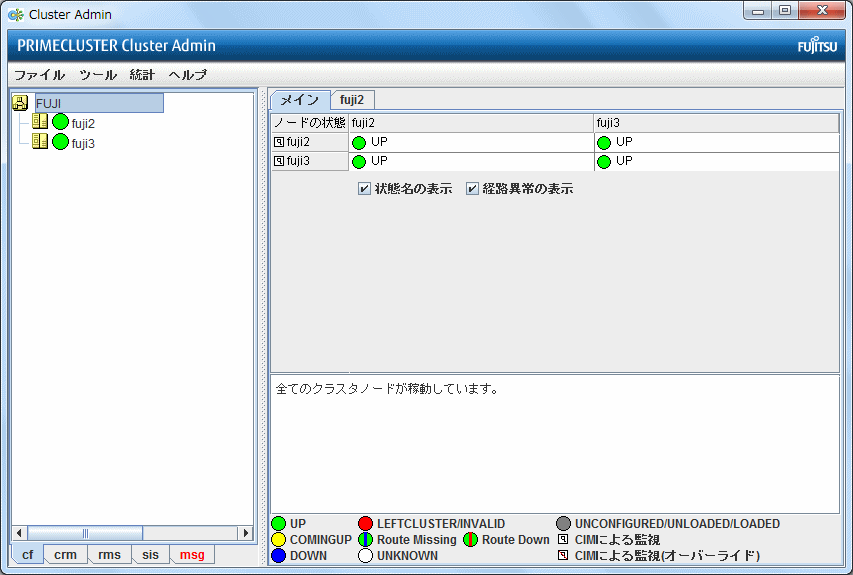Click green status circle beside fuji2 in tree
This screenshot has width=853, height=575.
point(60,122)
